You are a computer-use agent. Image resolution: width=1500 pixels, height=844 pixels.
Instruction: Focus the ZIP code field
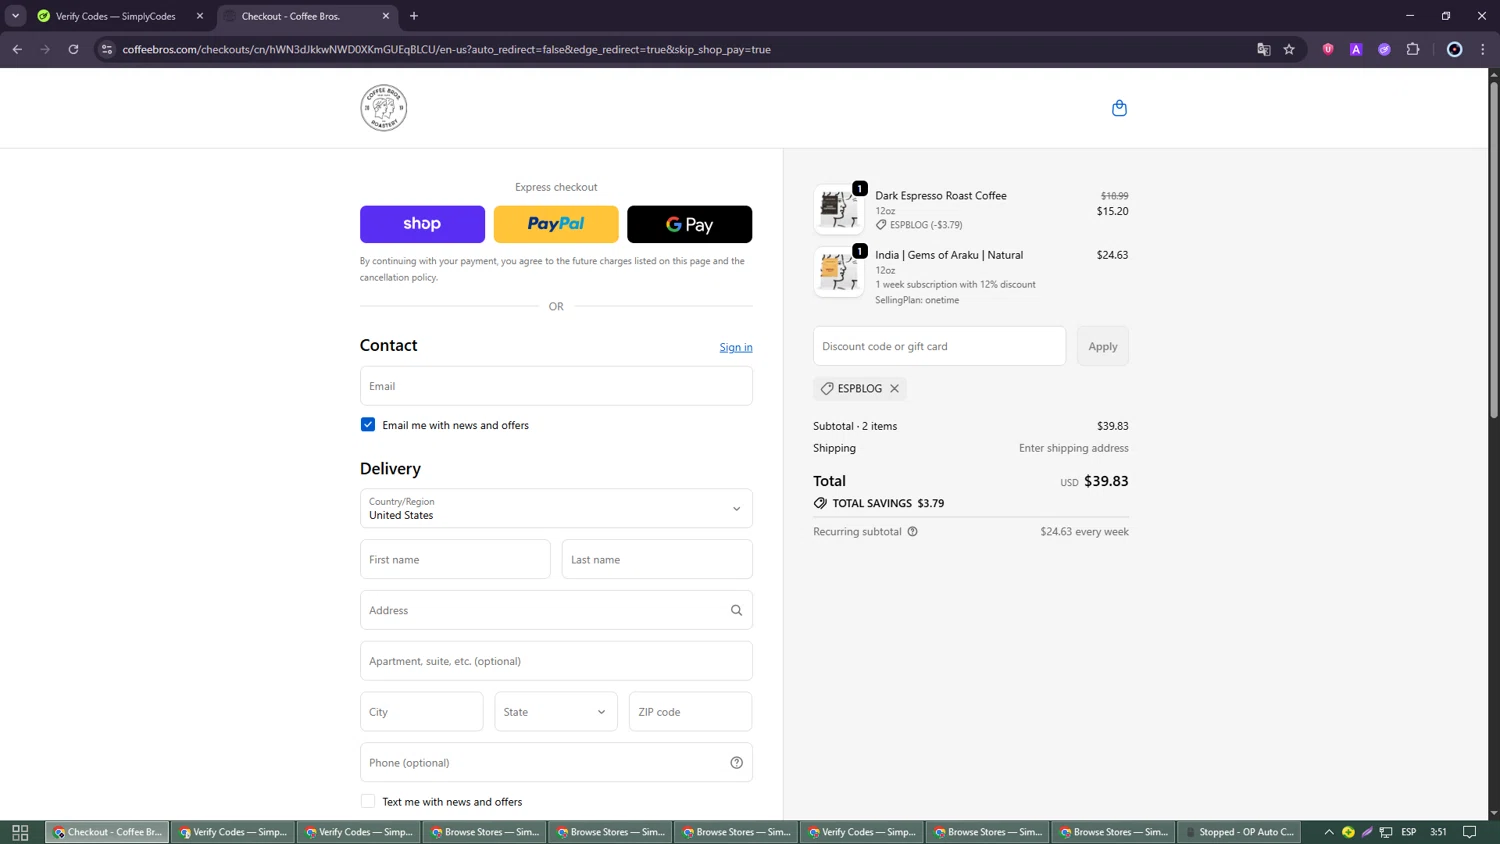coord(690,712)
